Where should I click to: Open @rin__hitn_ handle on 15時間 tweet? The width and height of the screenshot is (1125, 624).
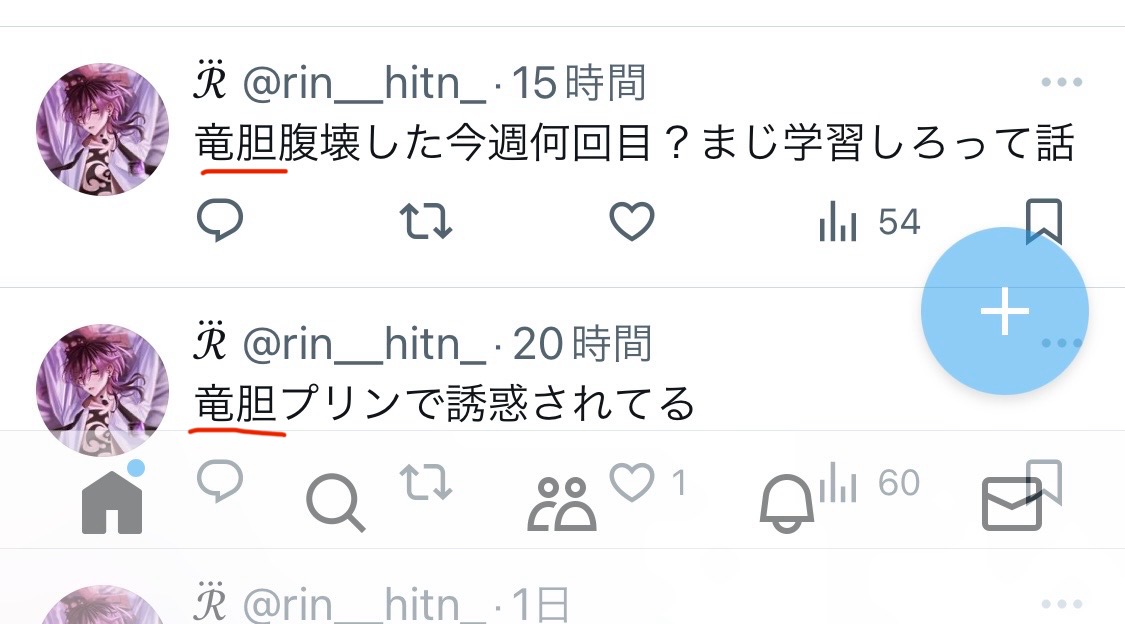click(x=364, y=83)
